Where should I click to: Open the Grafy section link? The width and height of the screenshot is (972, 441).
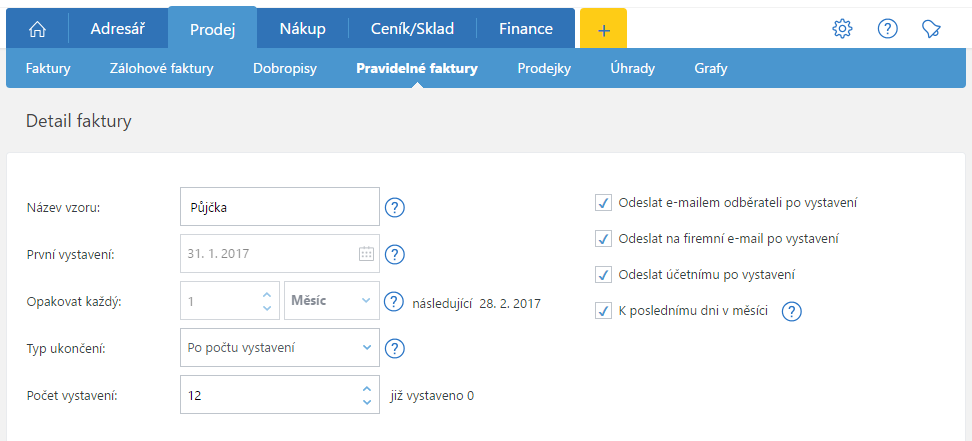click(710, 70)
